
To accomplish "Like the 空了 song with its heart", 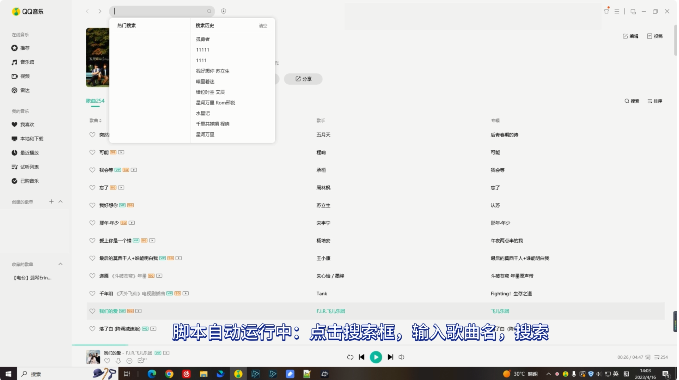I will tap(92, 187).
